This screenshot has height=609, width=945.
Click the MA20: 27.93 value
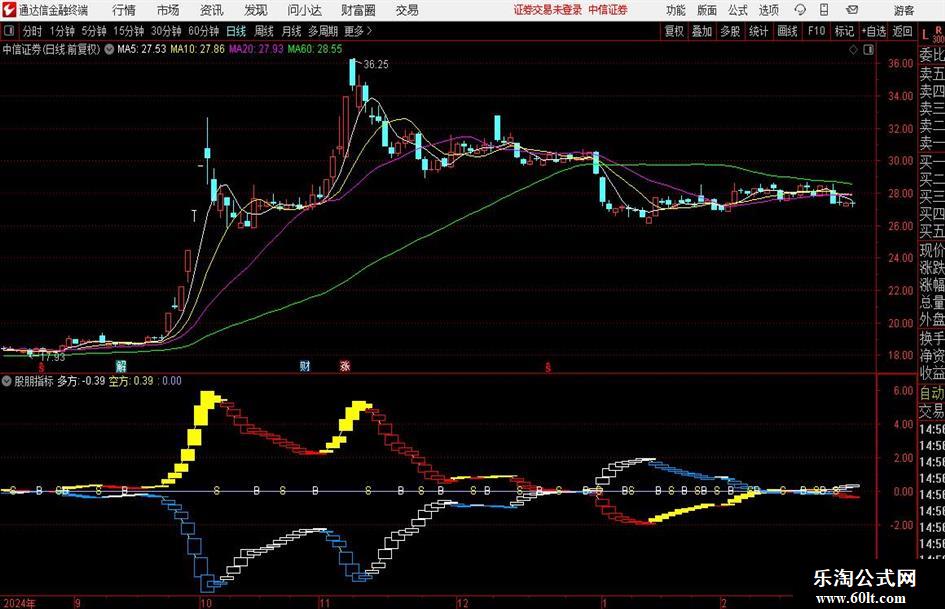(x=256, y=49)
